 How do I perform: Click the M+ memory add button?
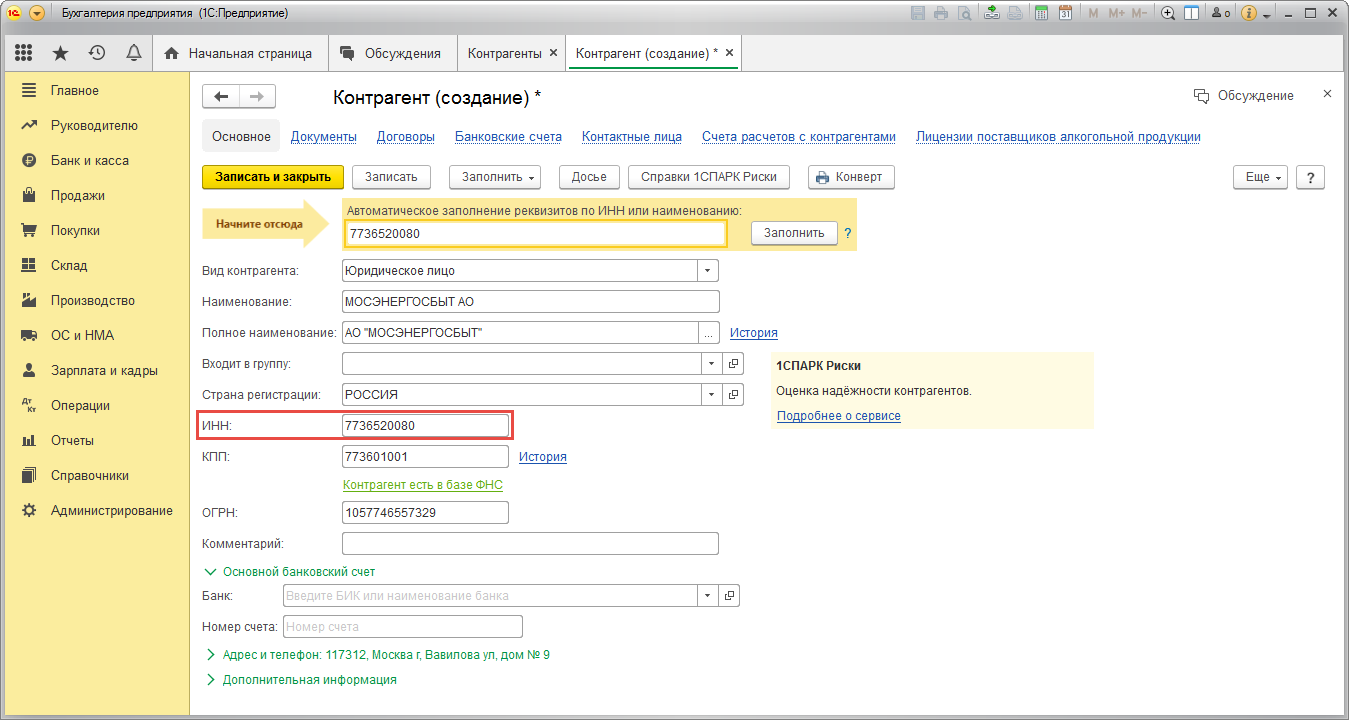[1116, 13]
